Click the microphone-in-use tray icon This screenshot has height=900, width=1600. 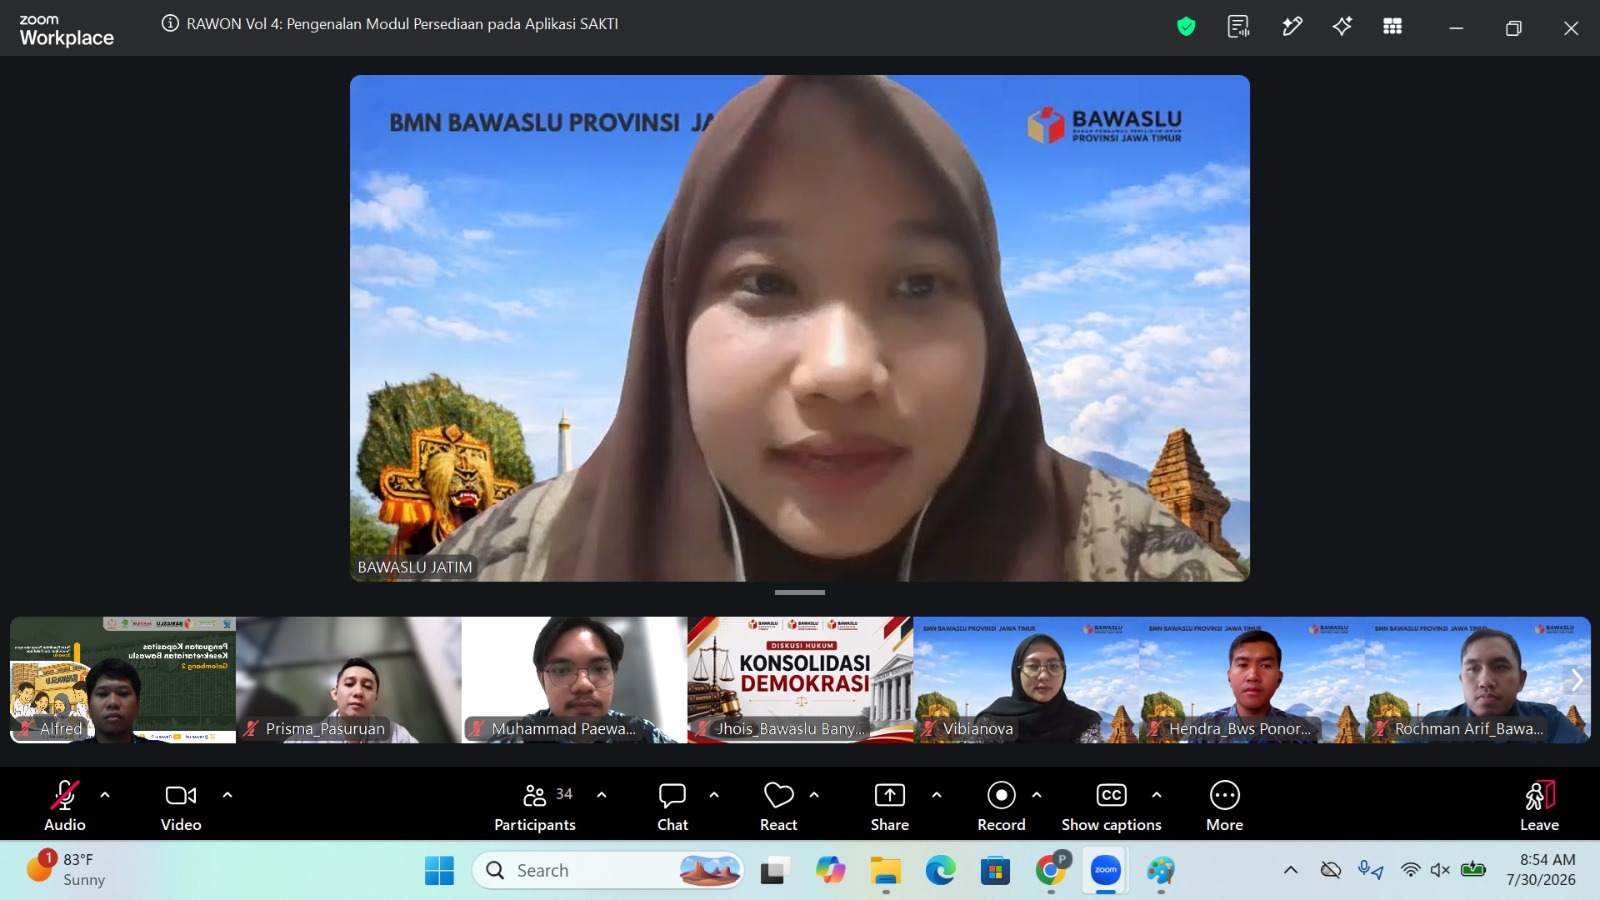(x=1370, y=870)
